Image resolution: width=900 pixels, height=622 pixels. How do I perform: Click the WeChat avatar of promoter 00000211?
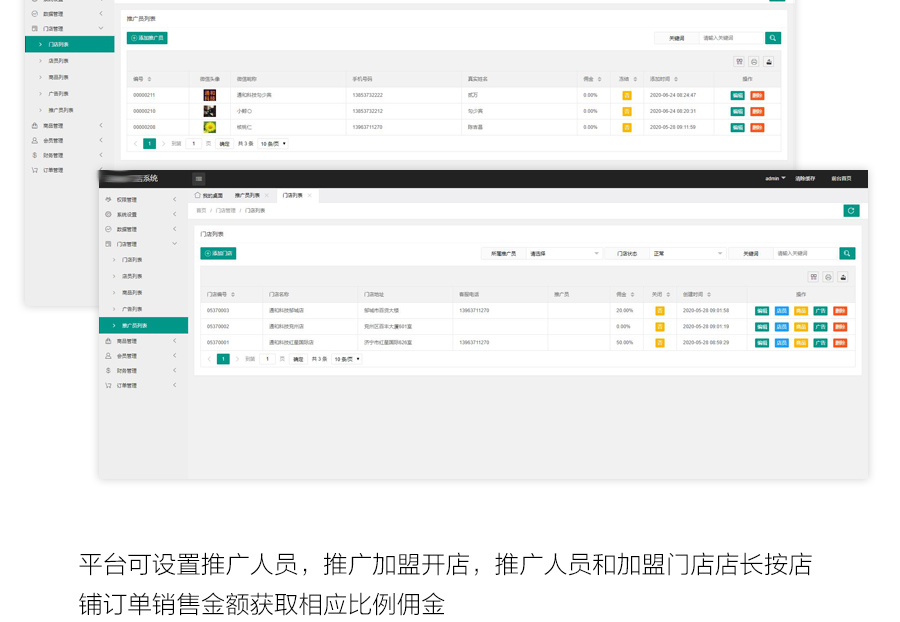click(210, 95)
